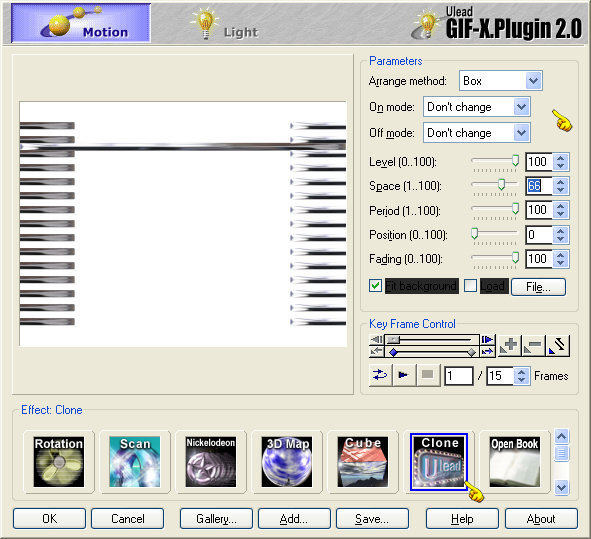Viewport: 591px width, 539px height.
Task: Click the Level value field
Action: click(539, 162)
